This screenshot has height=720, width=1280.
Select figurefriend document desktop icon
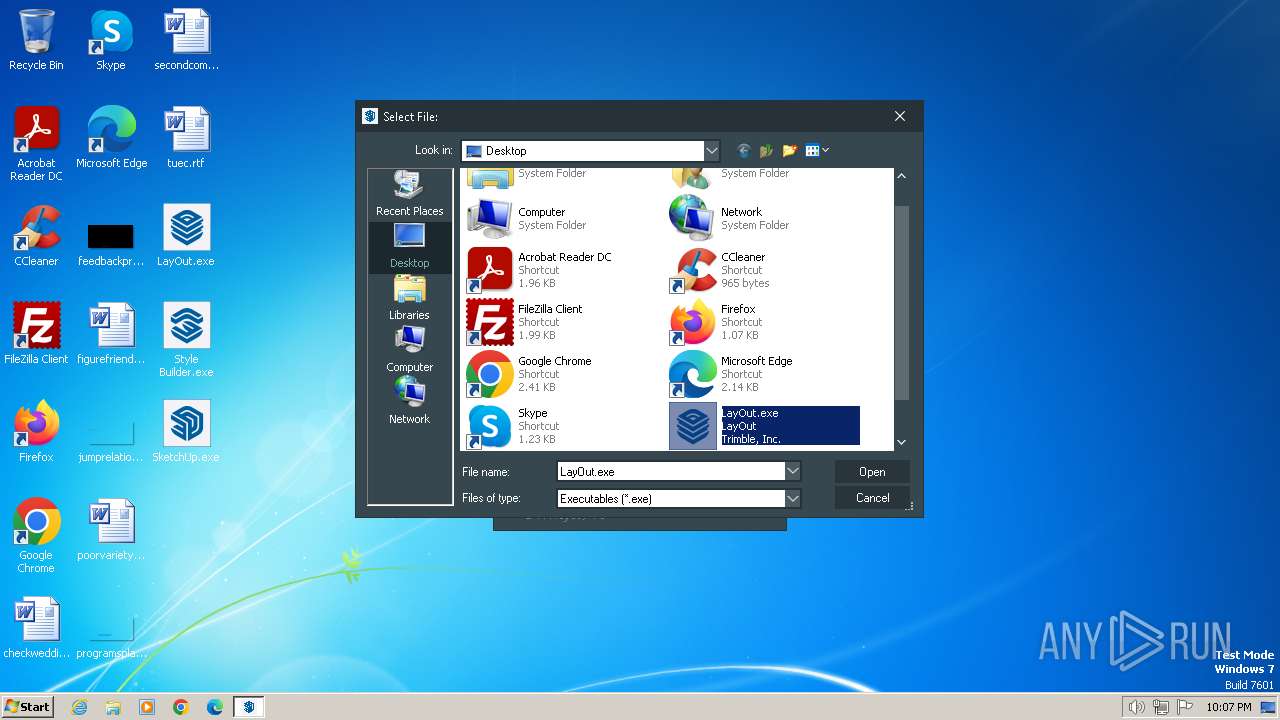(x=111, y=334)
